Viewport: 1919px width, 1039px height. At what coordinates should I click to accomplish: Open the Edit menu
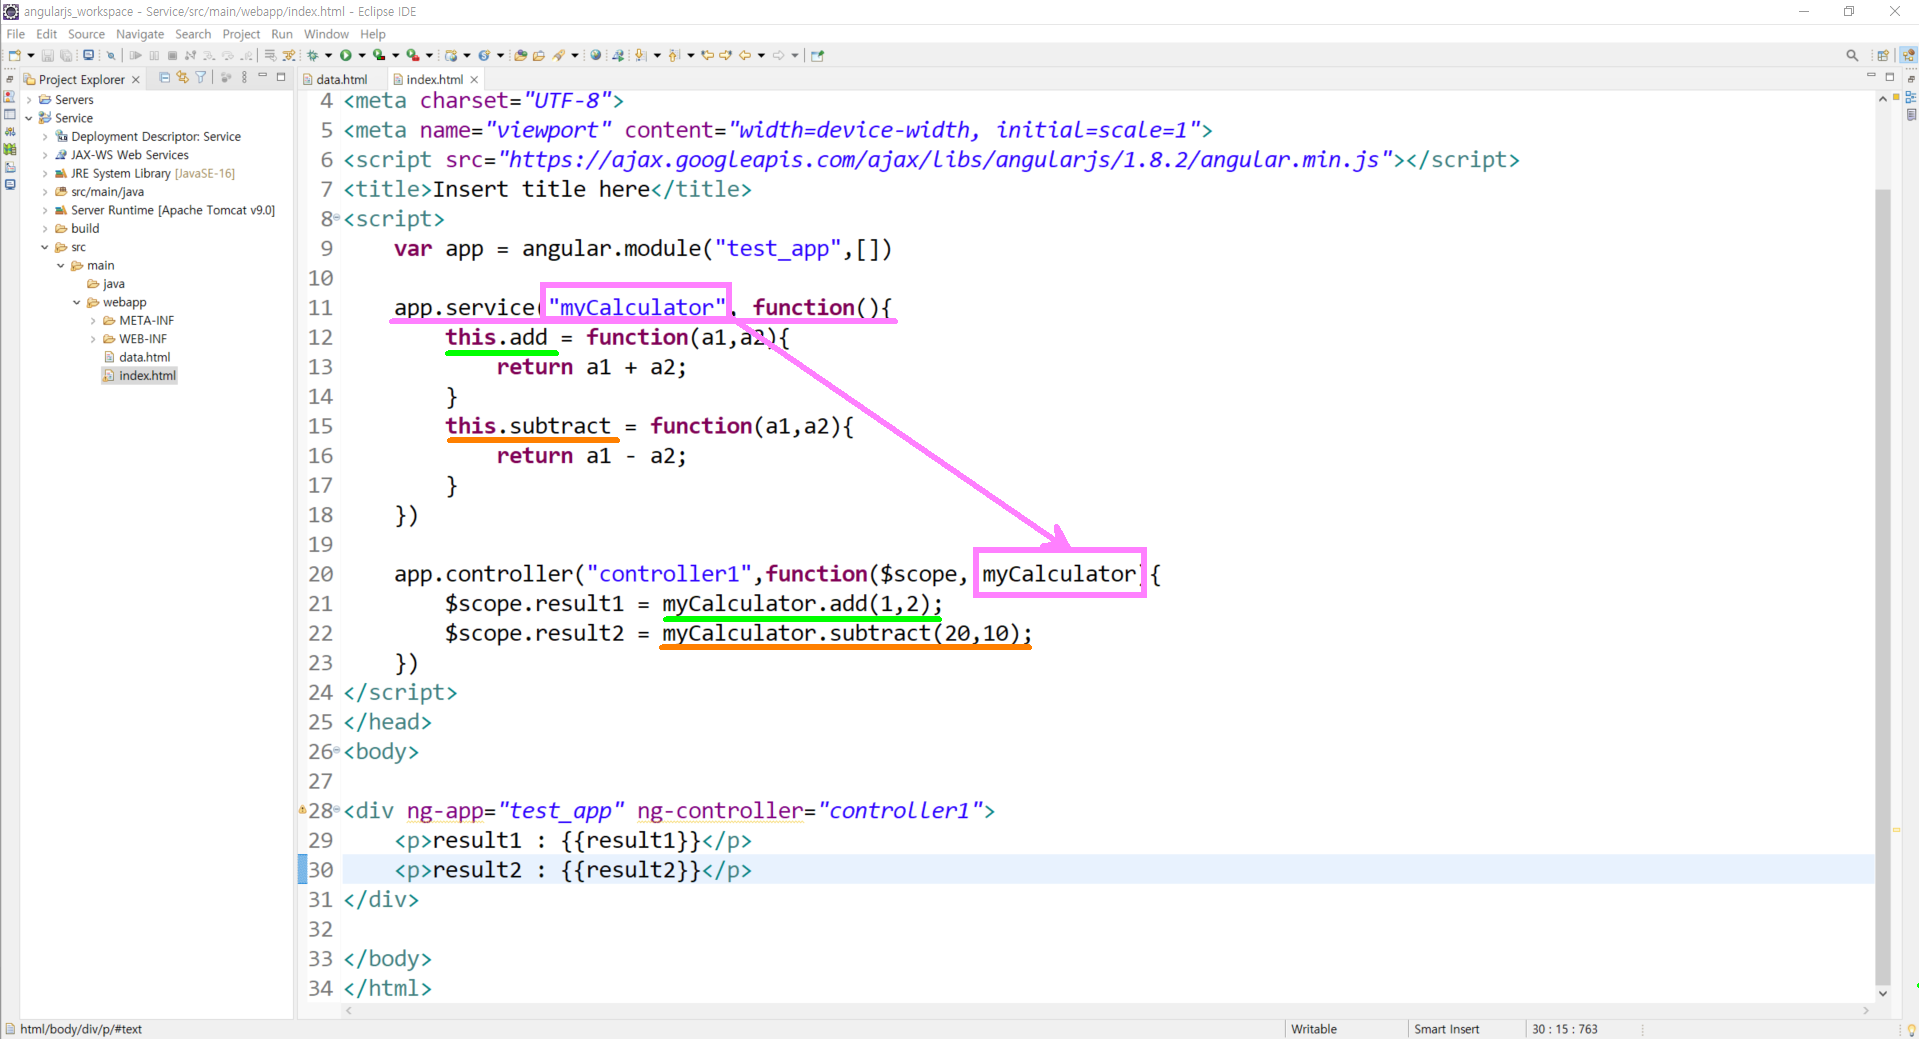pos(47,34)
